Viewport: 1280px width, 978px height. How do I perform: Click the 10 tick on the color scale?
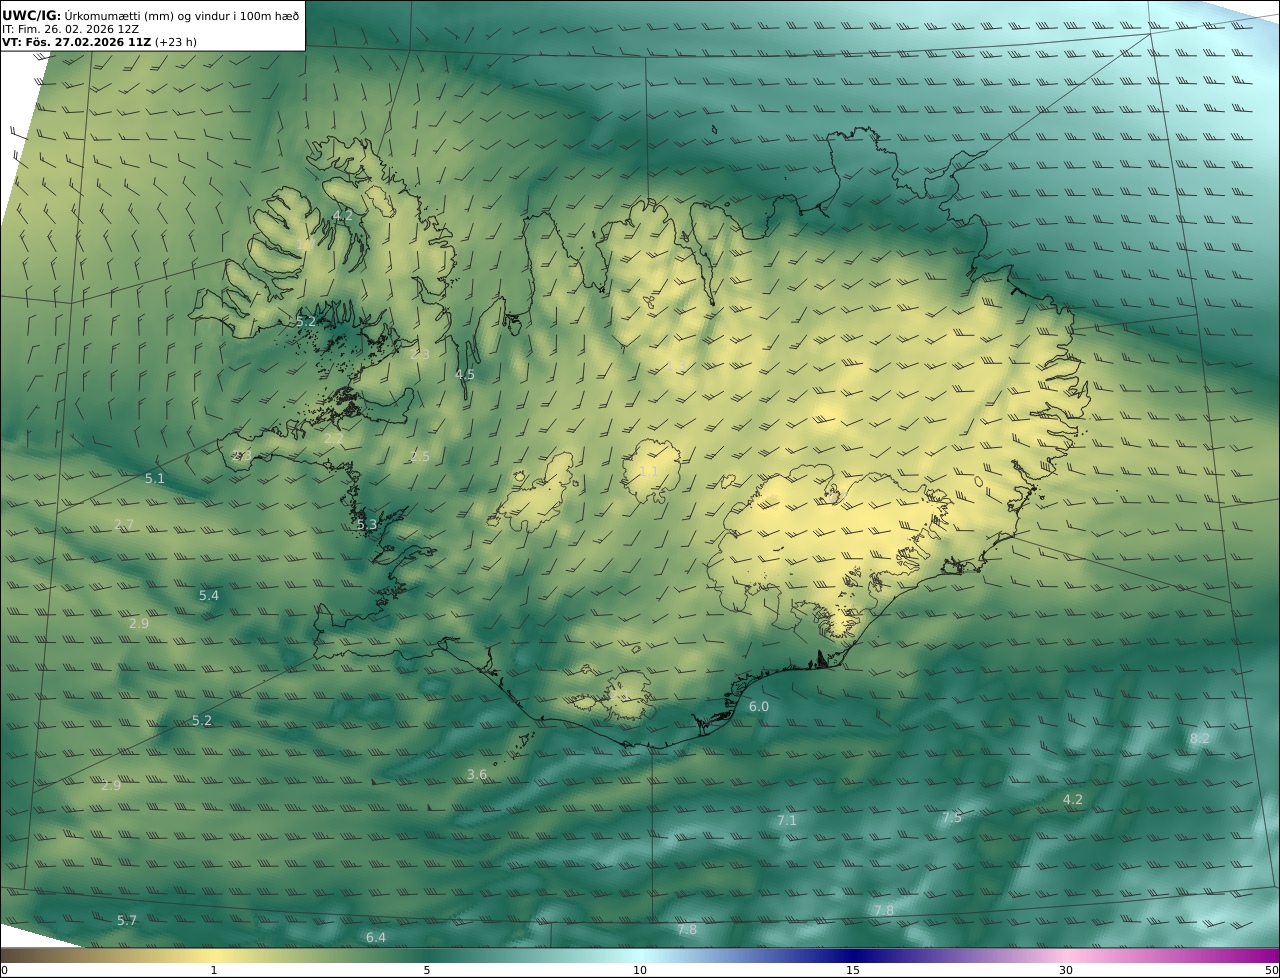click(x=640, y=970)
